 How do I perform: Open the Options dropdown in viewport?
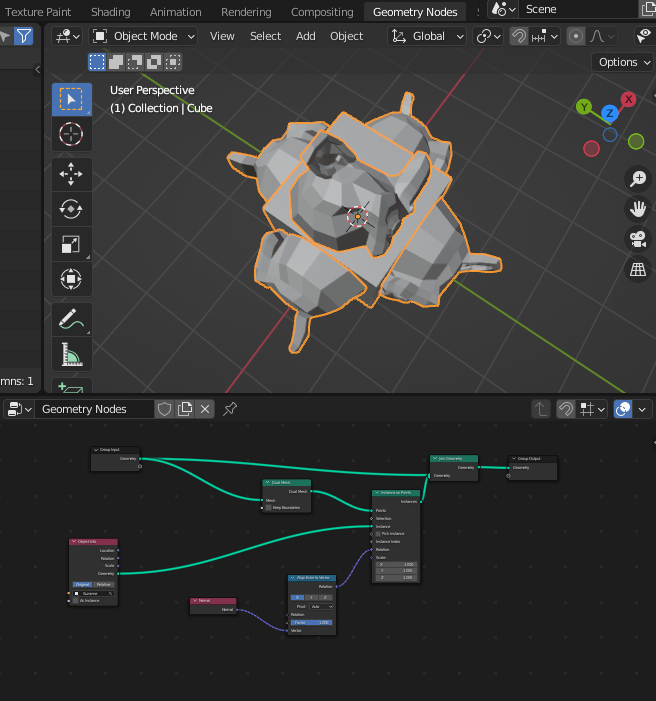pyautogui.click(x=623, y=62)
